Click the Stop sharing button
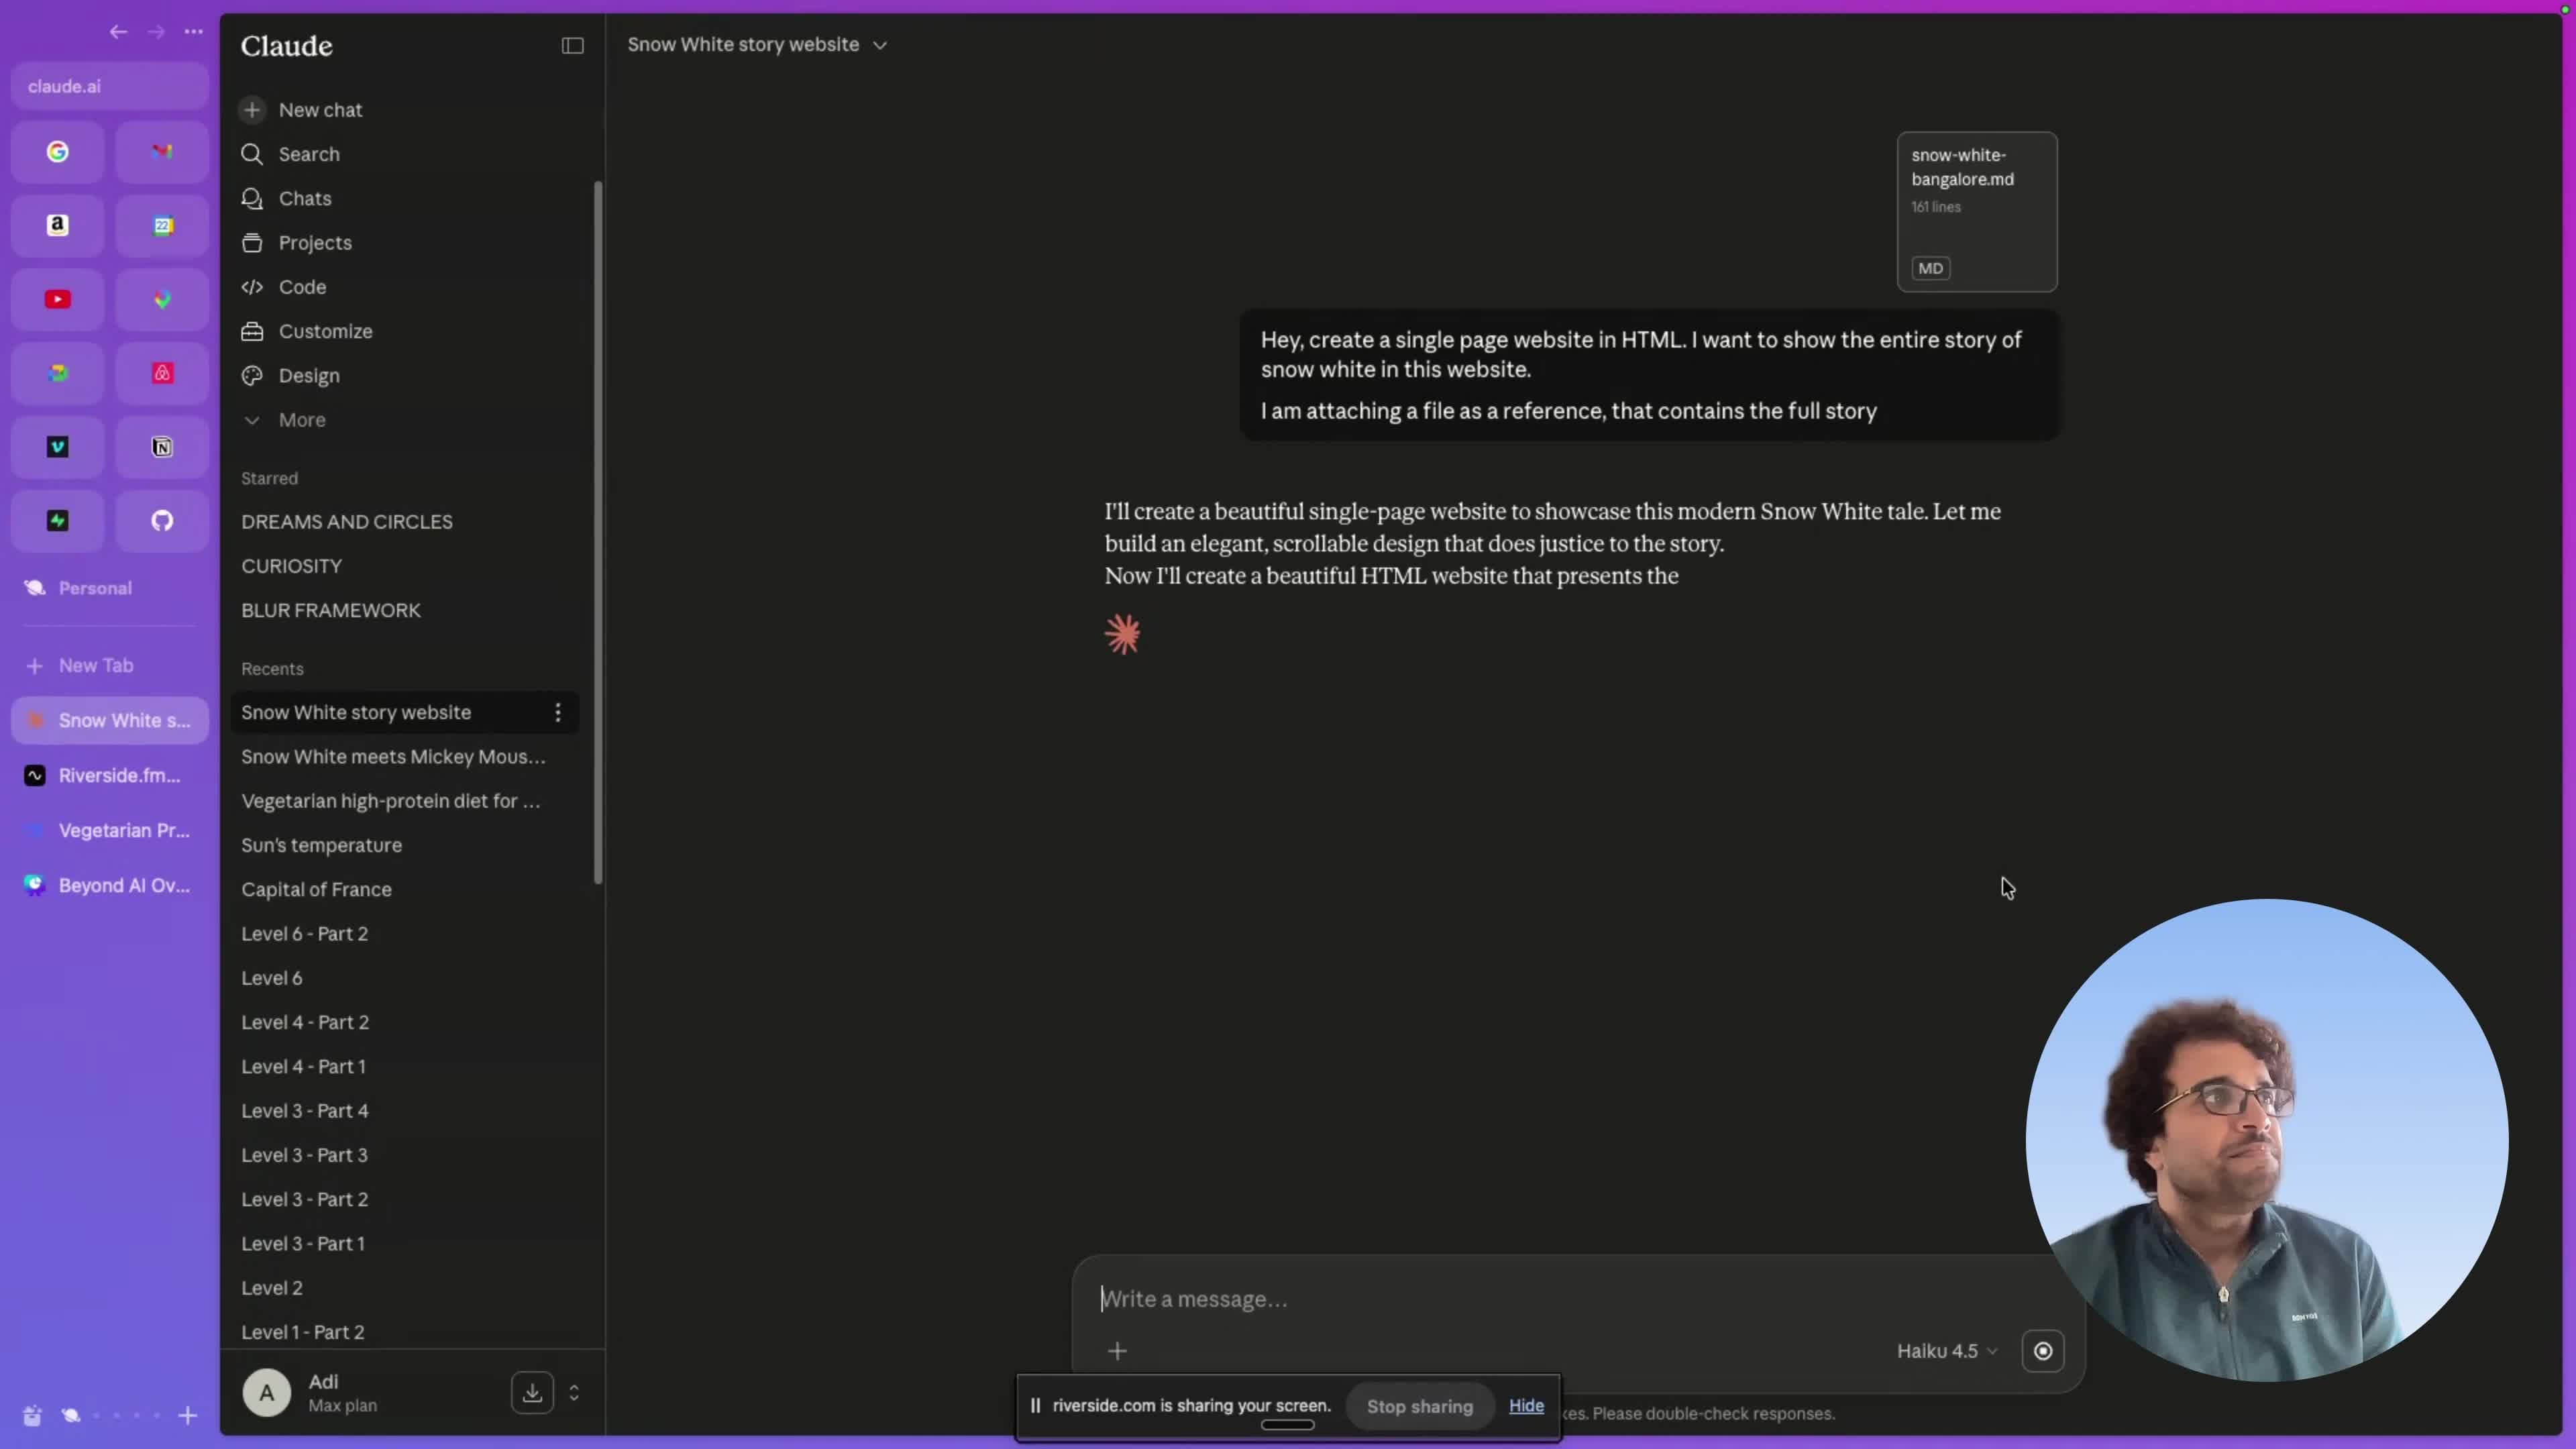 click(x=1419, y=1406)
